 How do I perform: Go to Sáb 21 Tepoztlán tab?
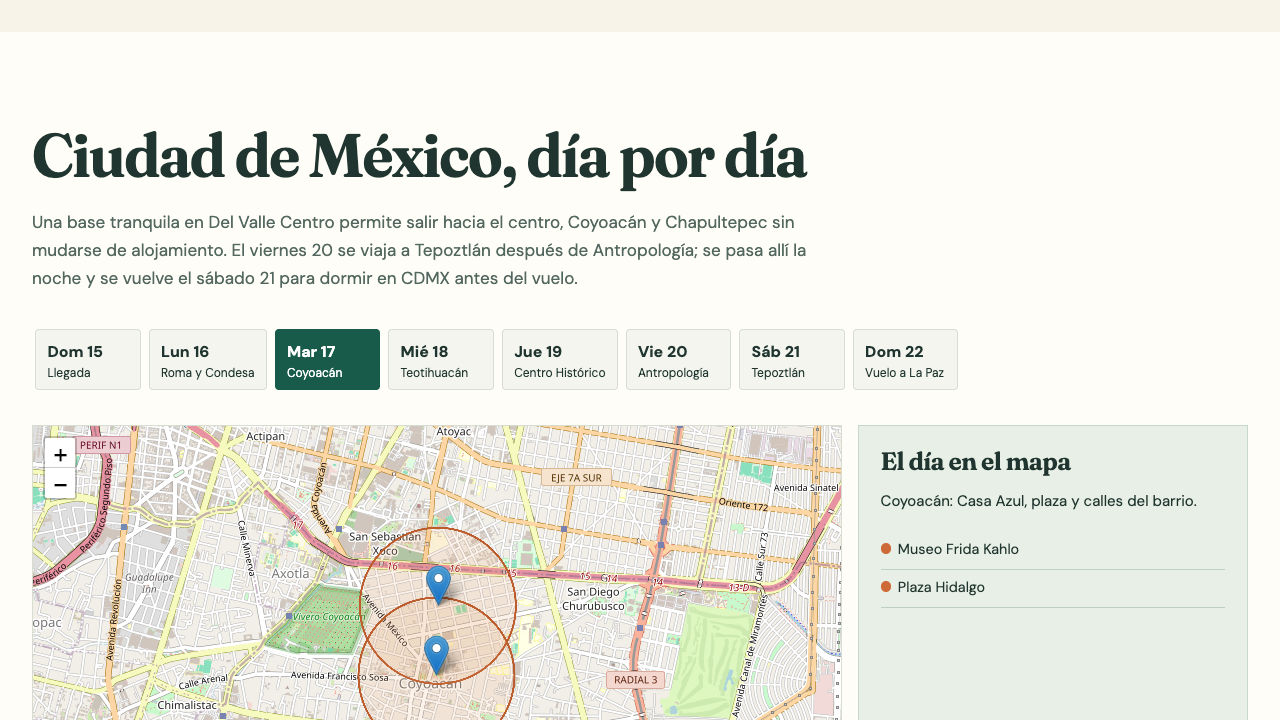(x=792, y=360)
